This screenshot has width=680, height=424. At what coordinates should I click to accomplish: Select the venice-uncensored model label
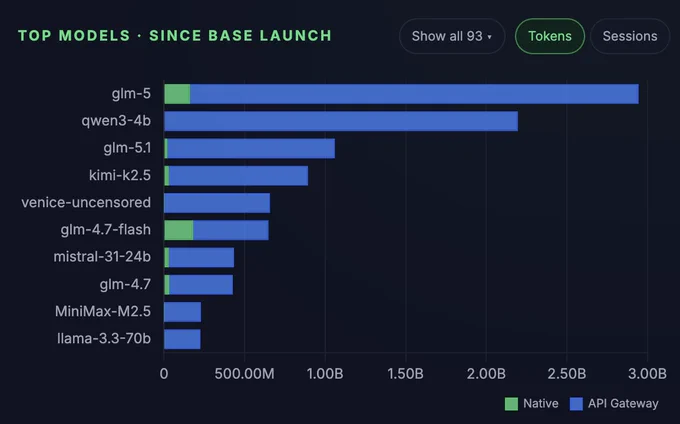pyautogui.click(x=86, y=202)
